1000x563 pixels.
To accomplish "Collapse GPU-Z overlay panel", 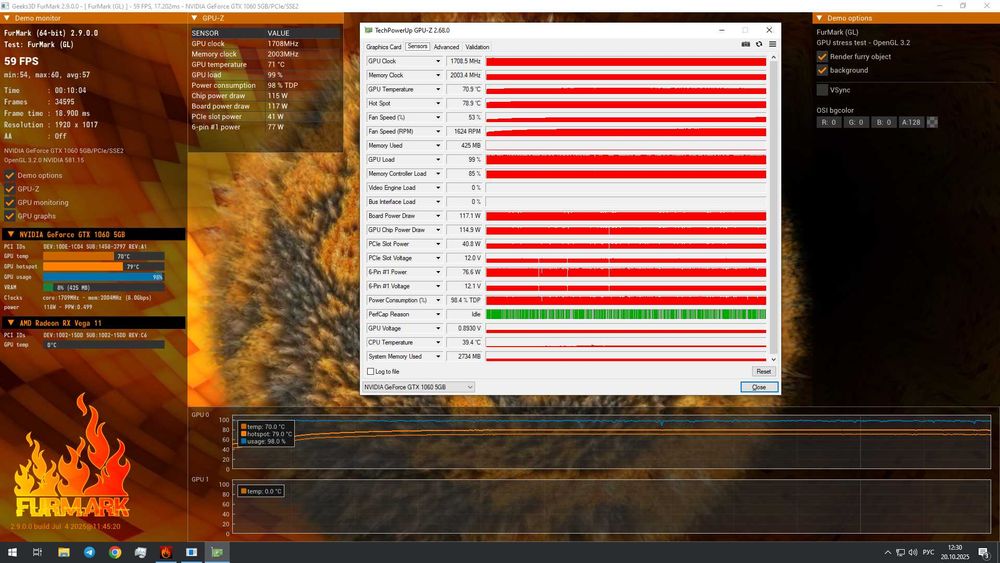I will (x=195, y=18).
